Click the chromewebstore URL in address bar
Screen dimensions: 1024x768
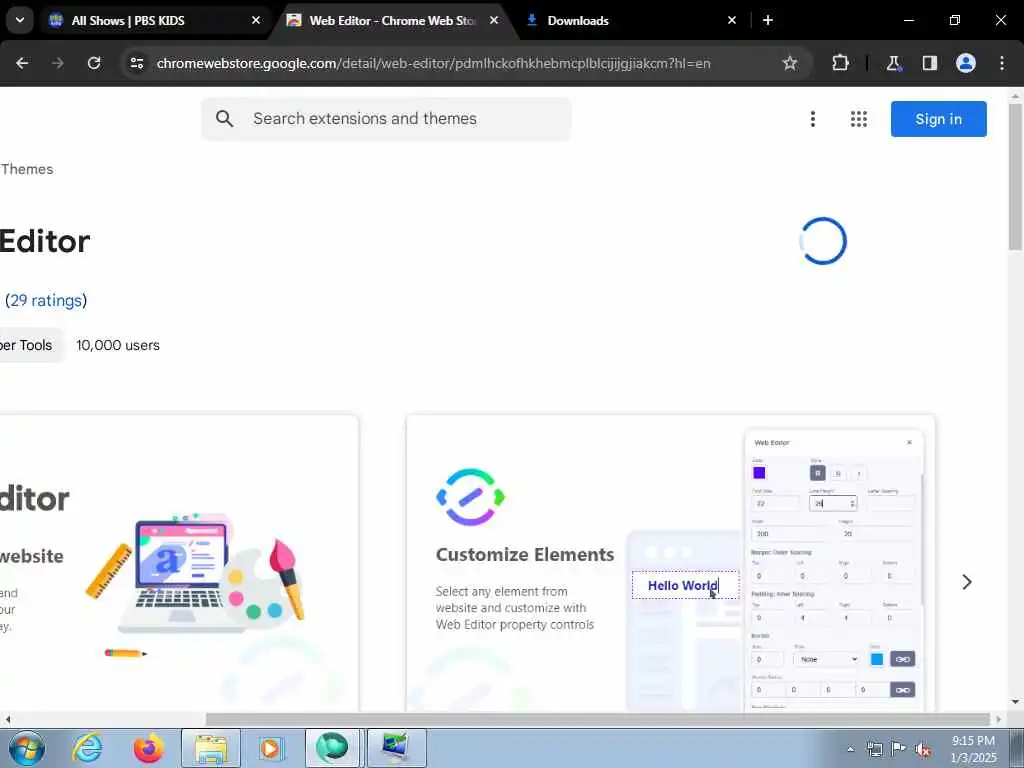click(x=433, y=63)
